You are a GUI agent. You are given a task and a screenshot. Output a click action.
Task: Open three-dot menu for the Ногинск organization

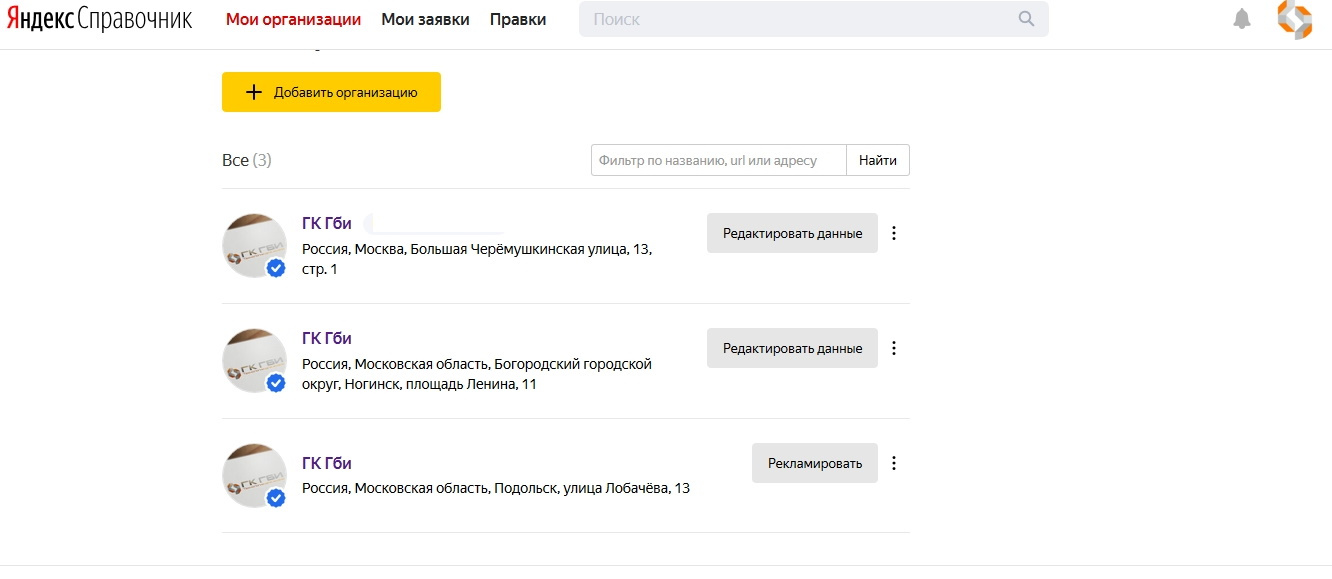pyautogui.click(x=894, y=348)
